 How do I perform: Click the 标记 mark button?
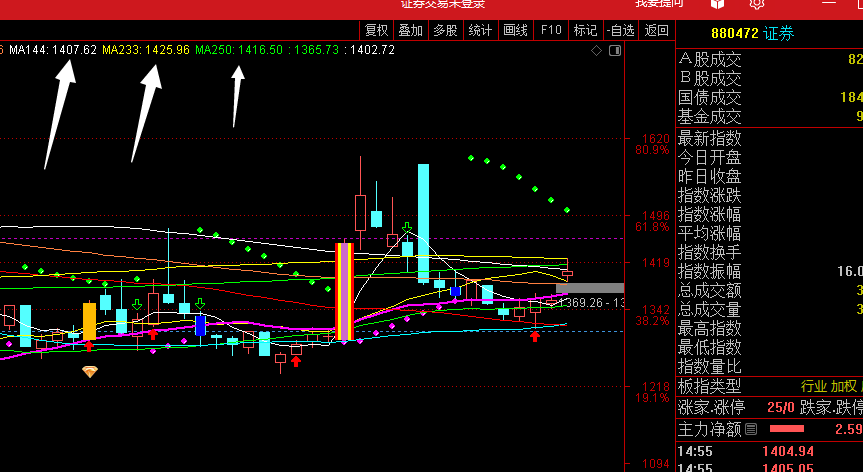tap(585, 30)
